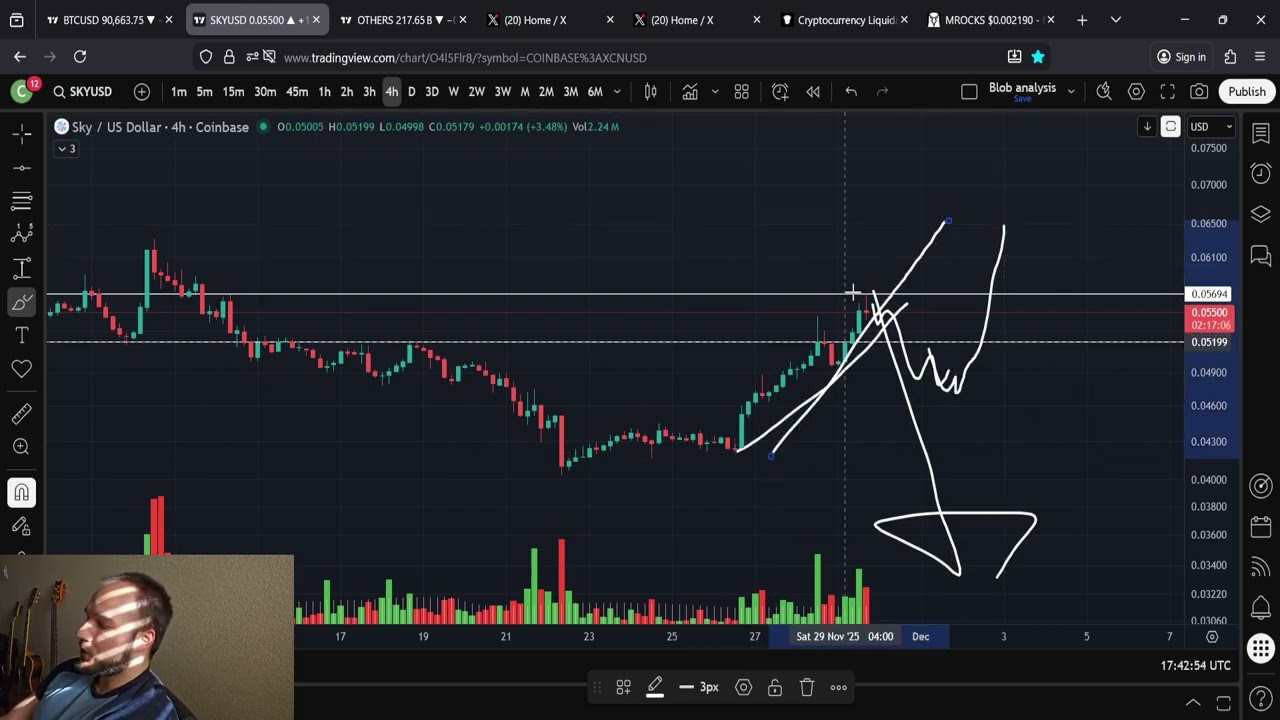Select the trend line tool

pyautogui.click(x=21, y=167)
